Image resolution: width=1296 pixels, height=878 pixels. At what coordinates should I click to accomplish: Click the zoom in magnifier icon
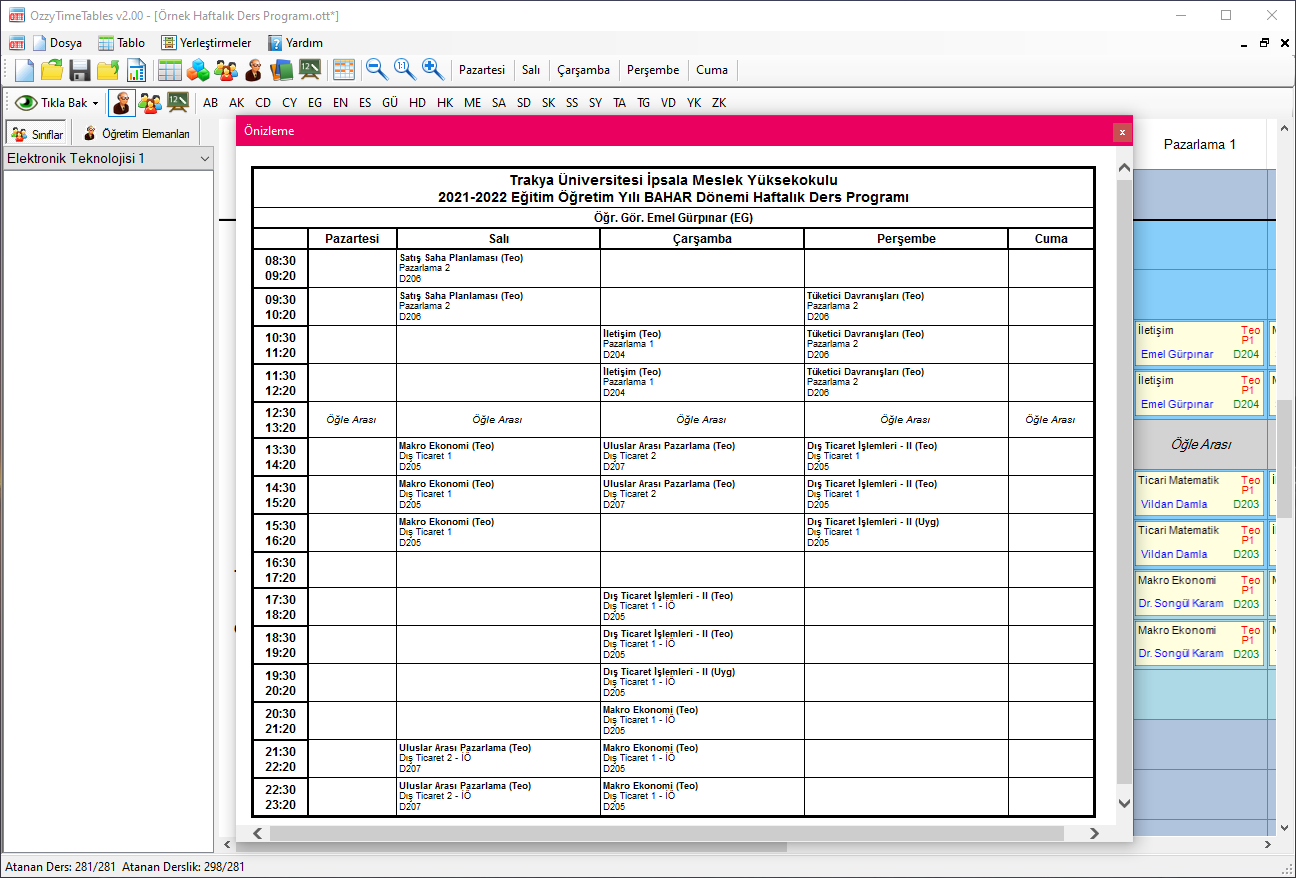point(432,69)
